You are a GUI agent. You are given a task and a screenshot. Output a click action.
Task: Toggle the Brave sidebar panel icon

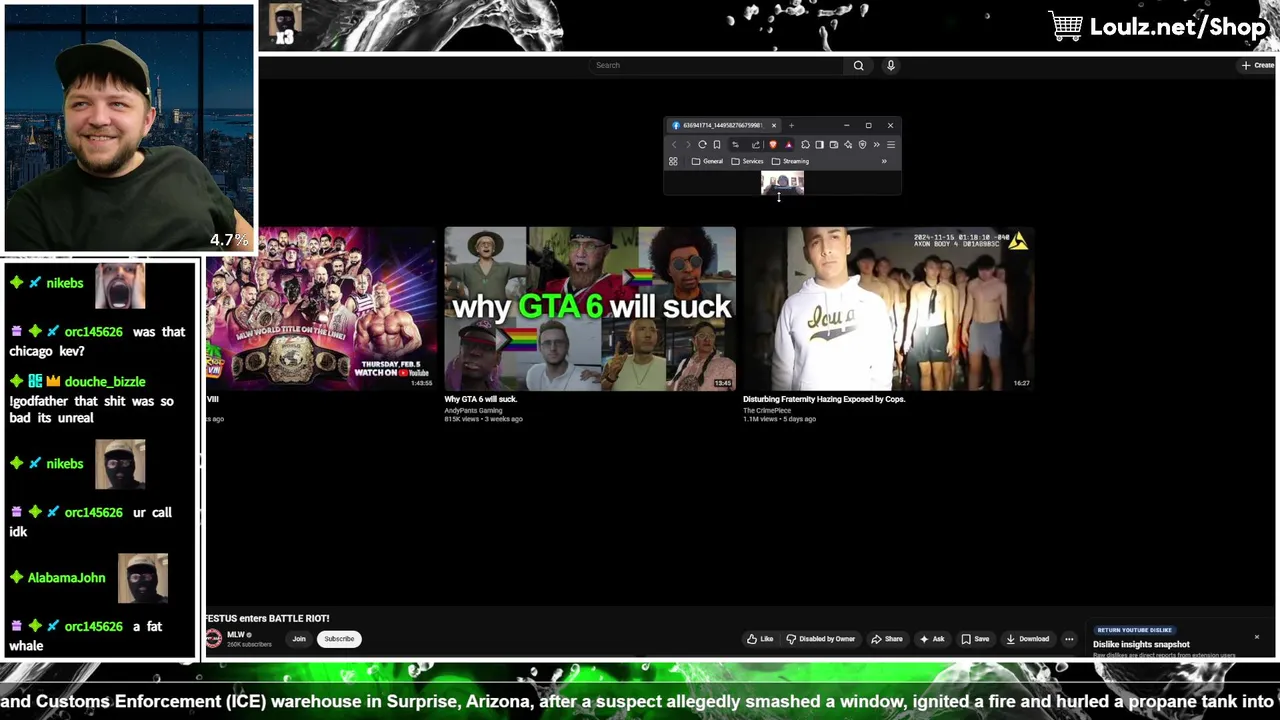click(x=819, y=145)
